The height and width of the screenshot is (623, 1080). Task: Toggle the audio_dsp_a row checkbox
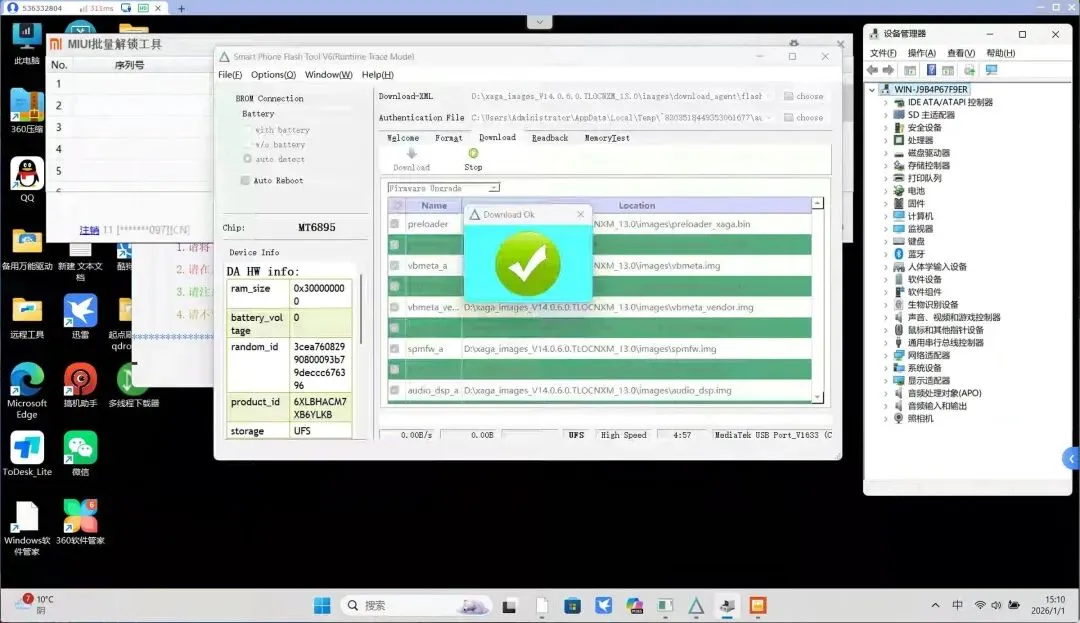click(x=395, y=390)
